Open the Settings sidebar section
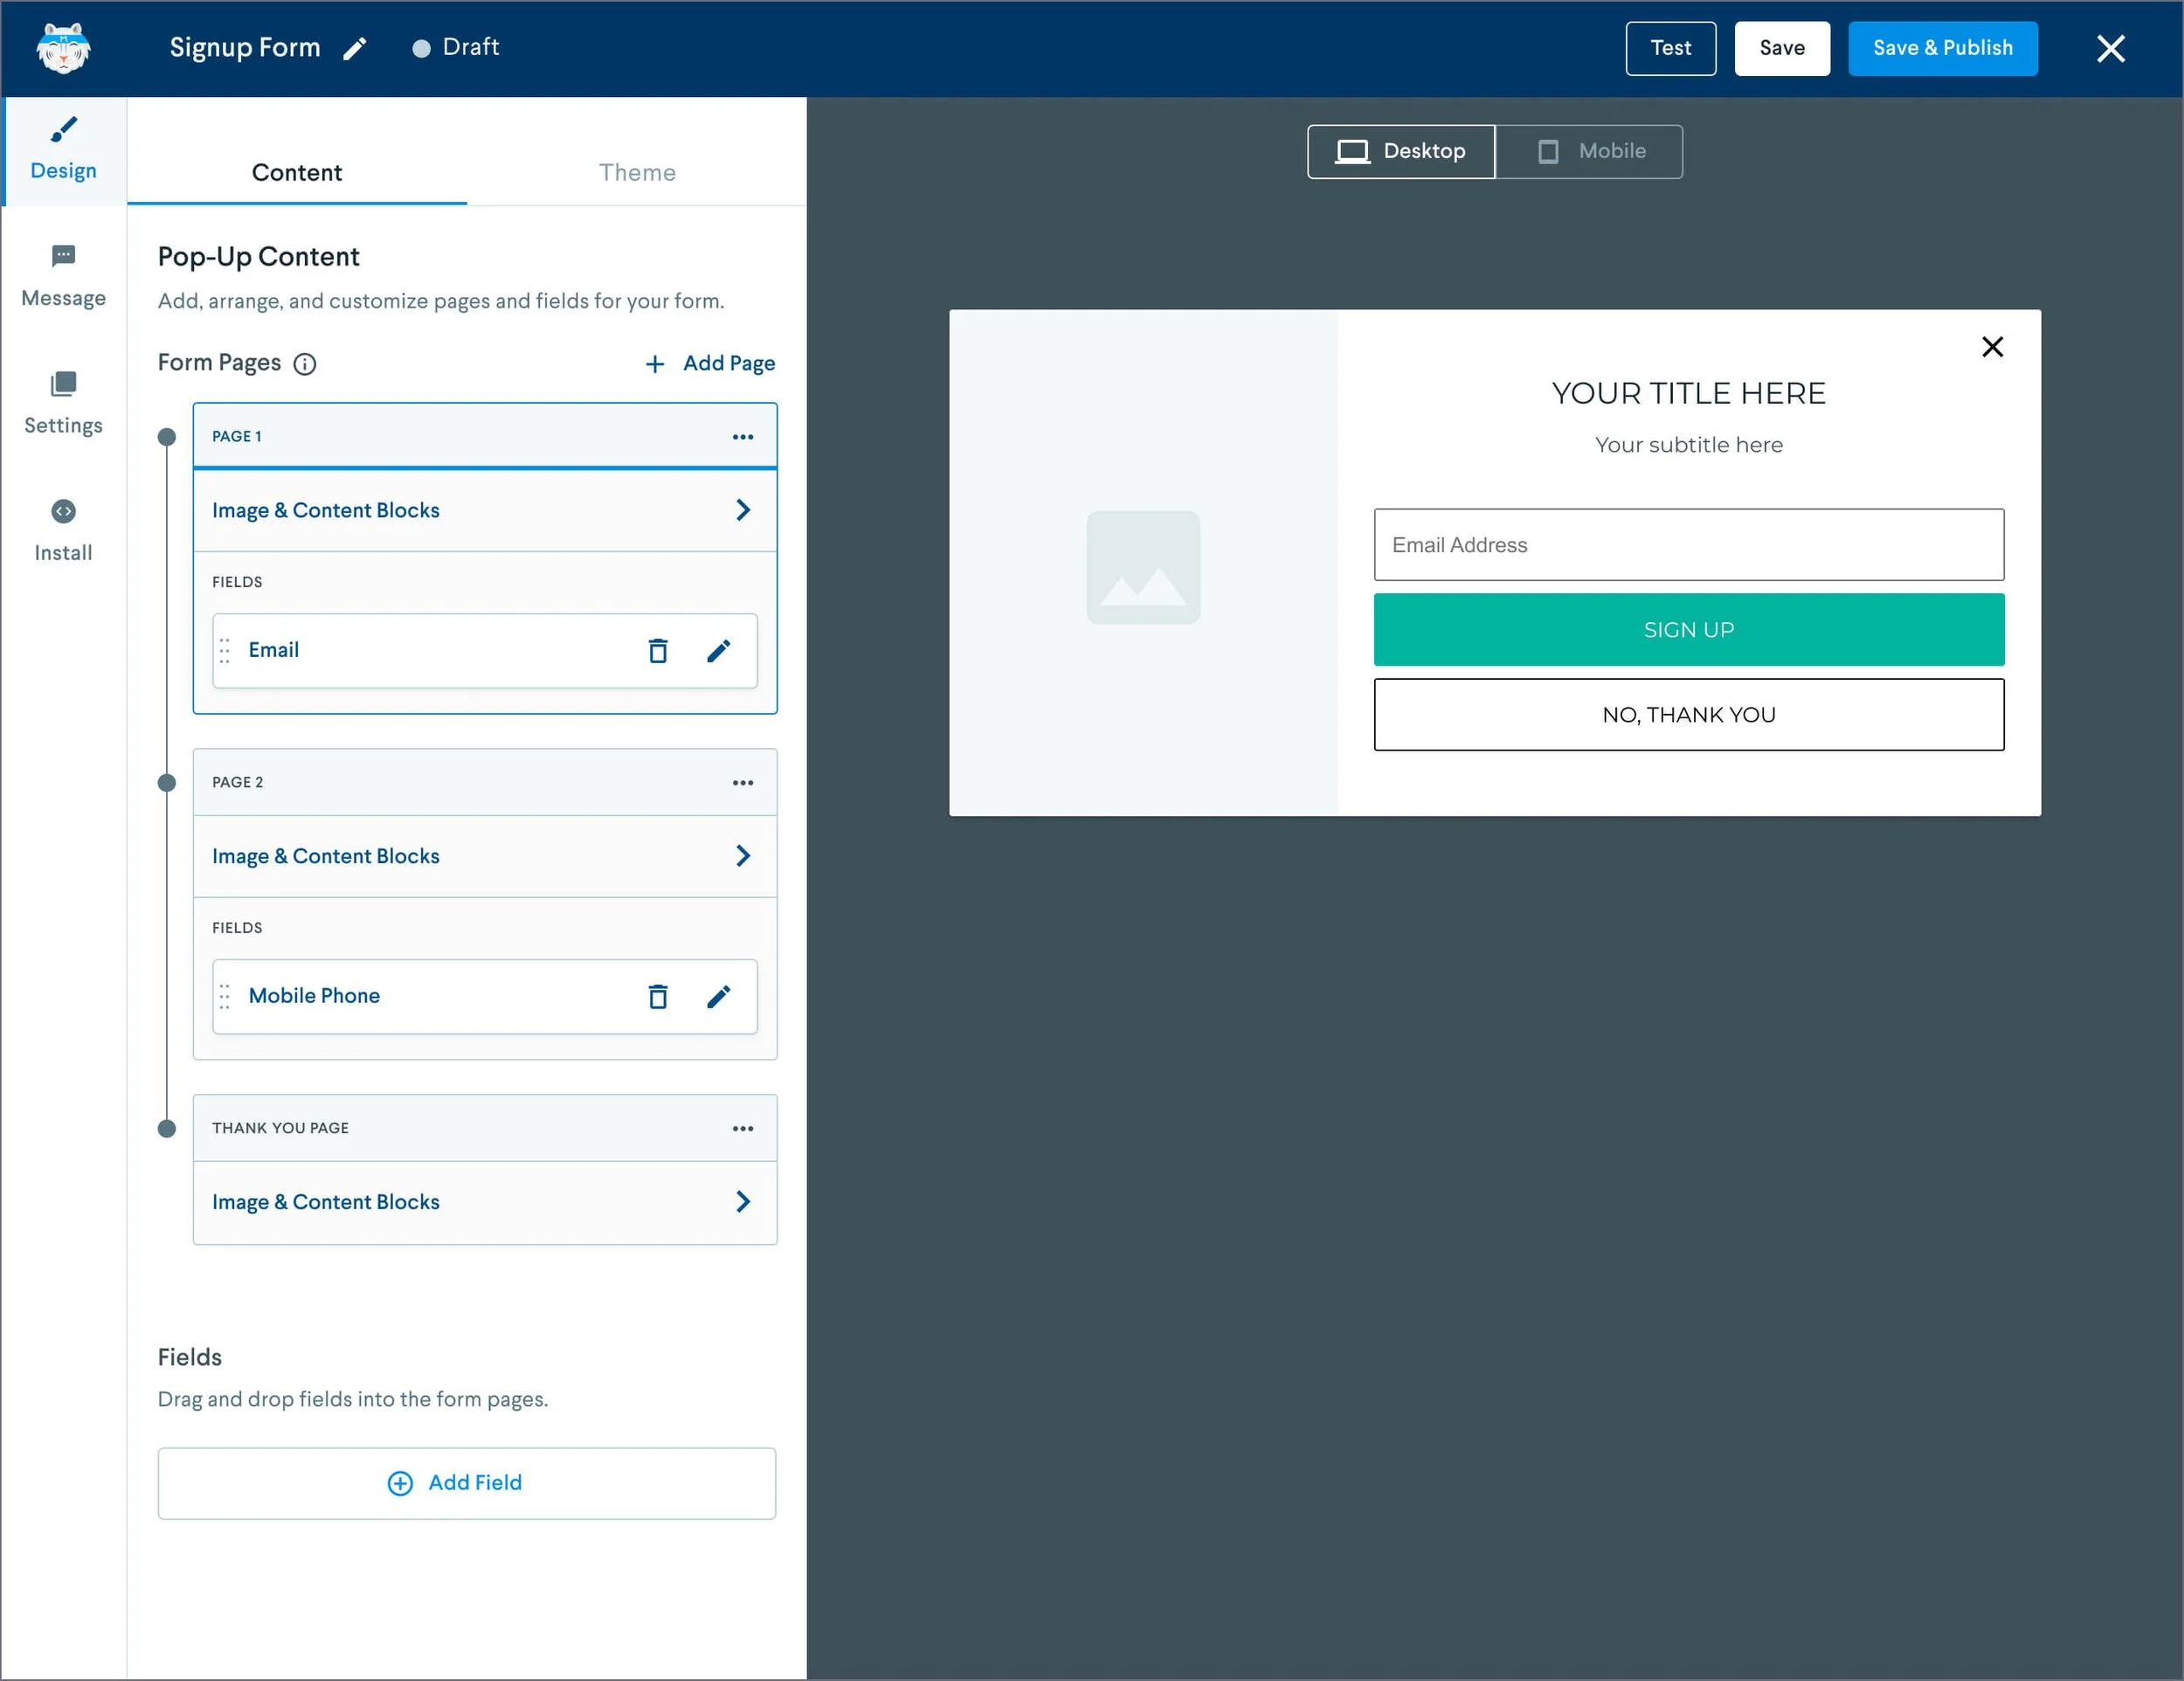The image size is (2184, 1681). [63, 404]
